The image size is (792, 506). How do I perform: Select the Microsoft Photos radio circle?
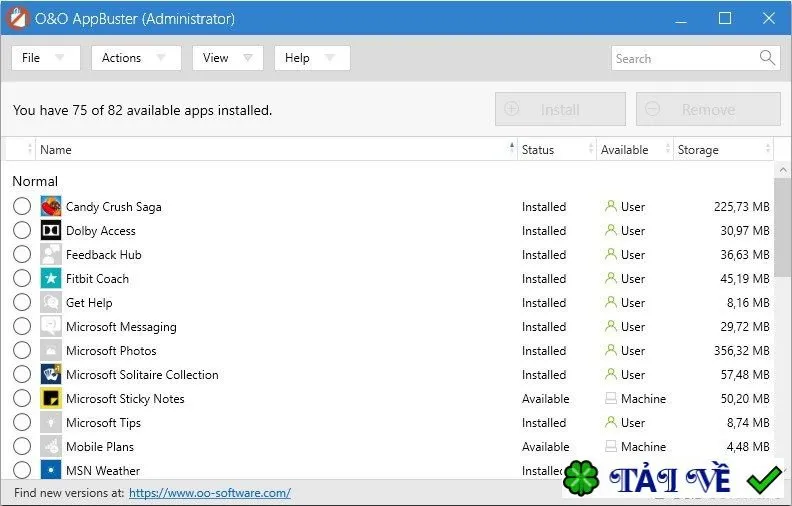point(22,350)
